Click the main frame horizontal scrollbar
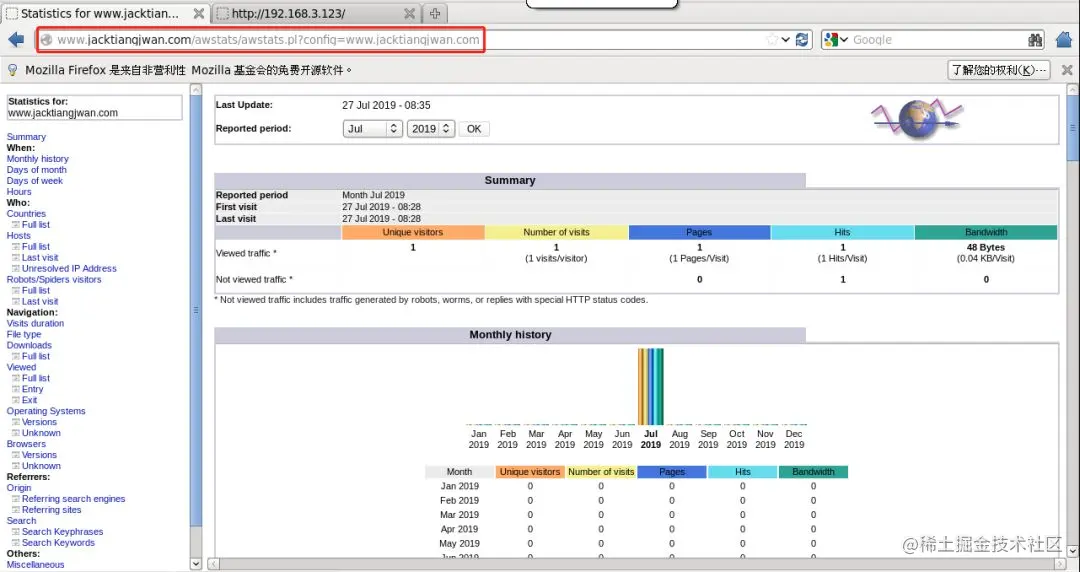1080x572 pixels. coord(634,564)
